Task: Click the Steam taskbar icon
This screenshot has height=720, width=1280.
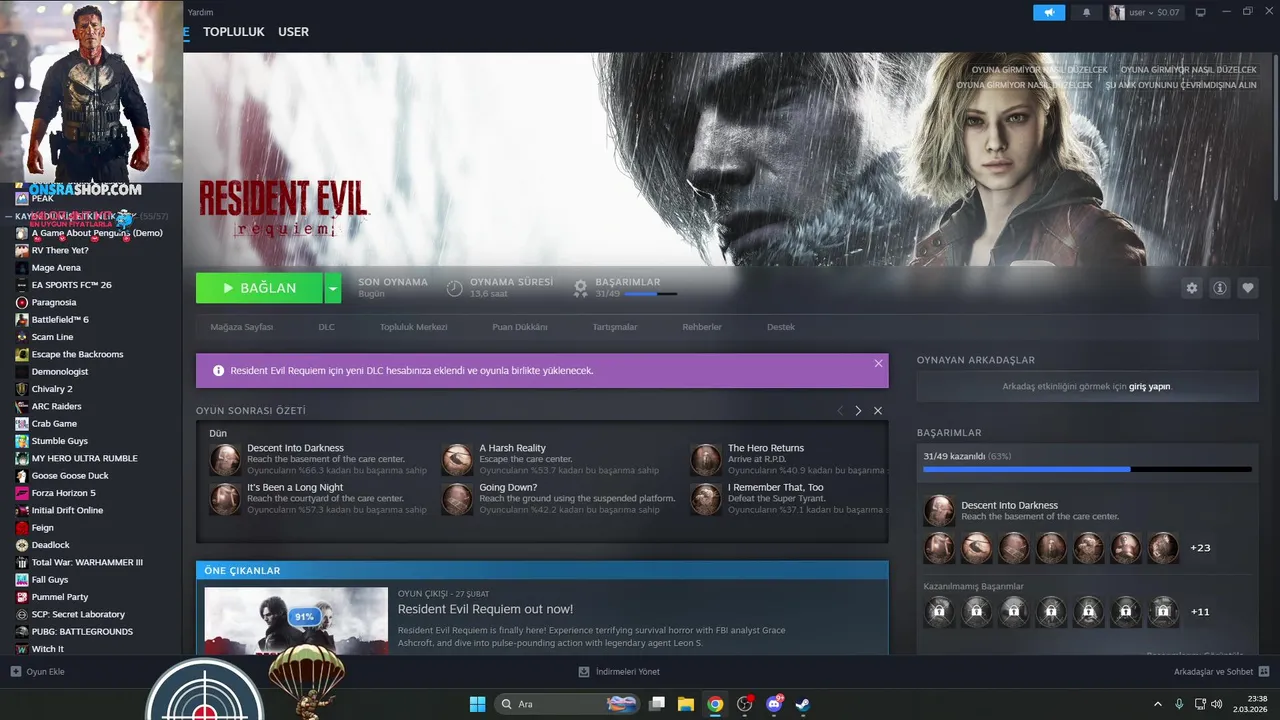Action: (x=802, y=704)
